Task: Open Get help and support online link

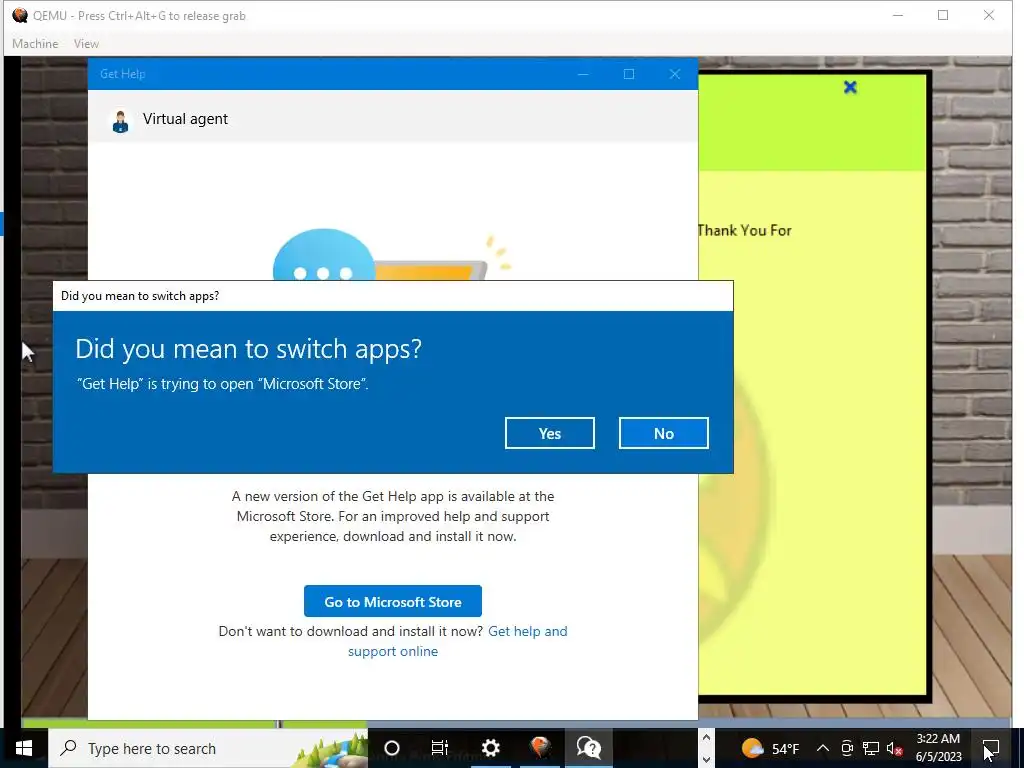Action: click(458, 641)
